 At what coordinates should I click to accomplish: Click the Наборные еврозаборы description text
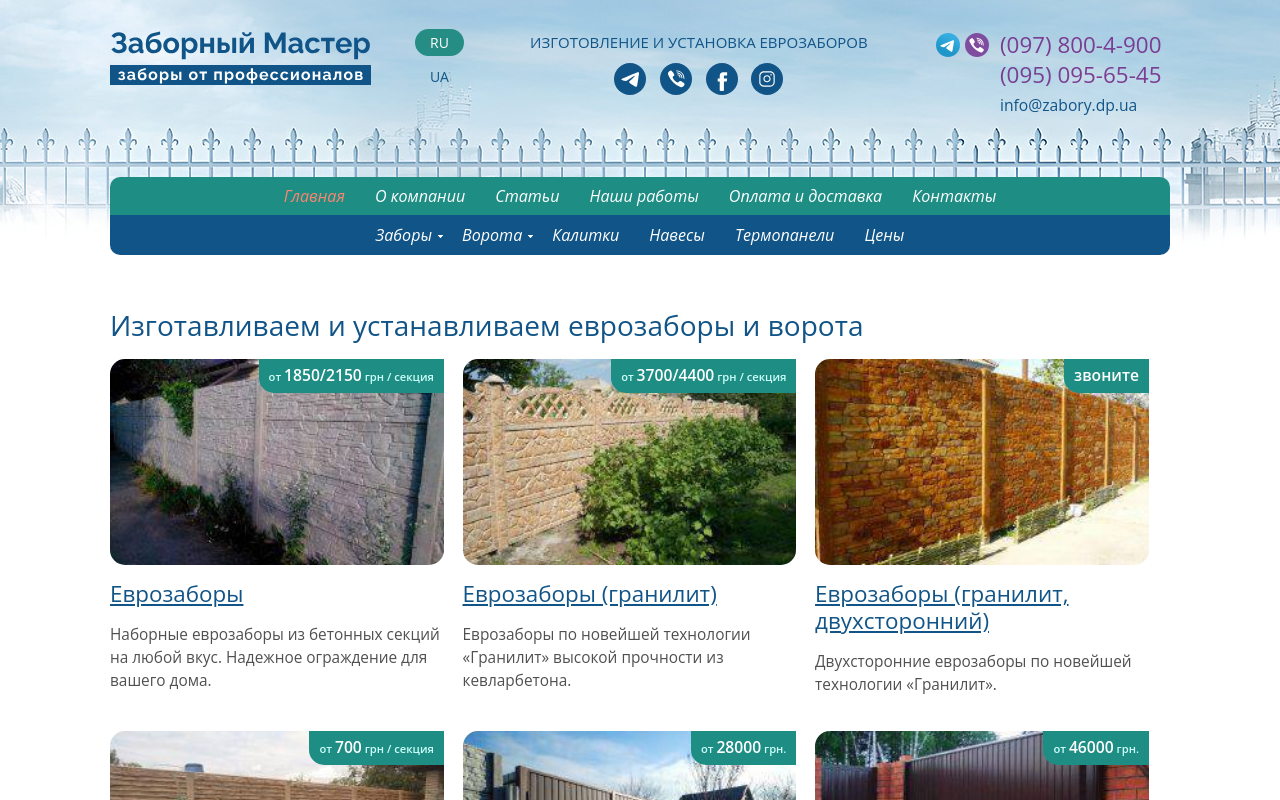(x=275, y=657)
